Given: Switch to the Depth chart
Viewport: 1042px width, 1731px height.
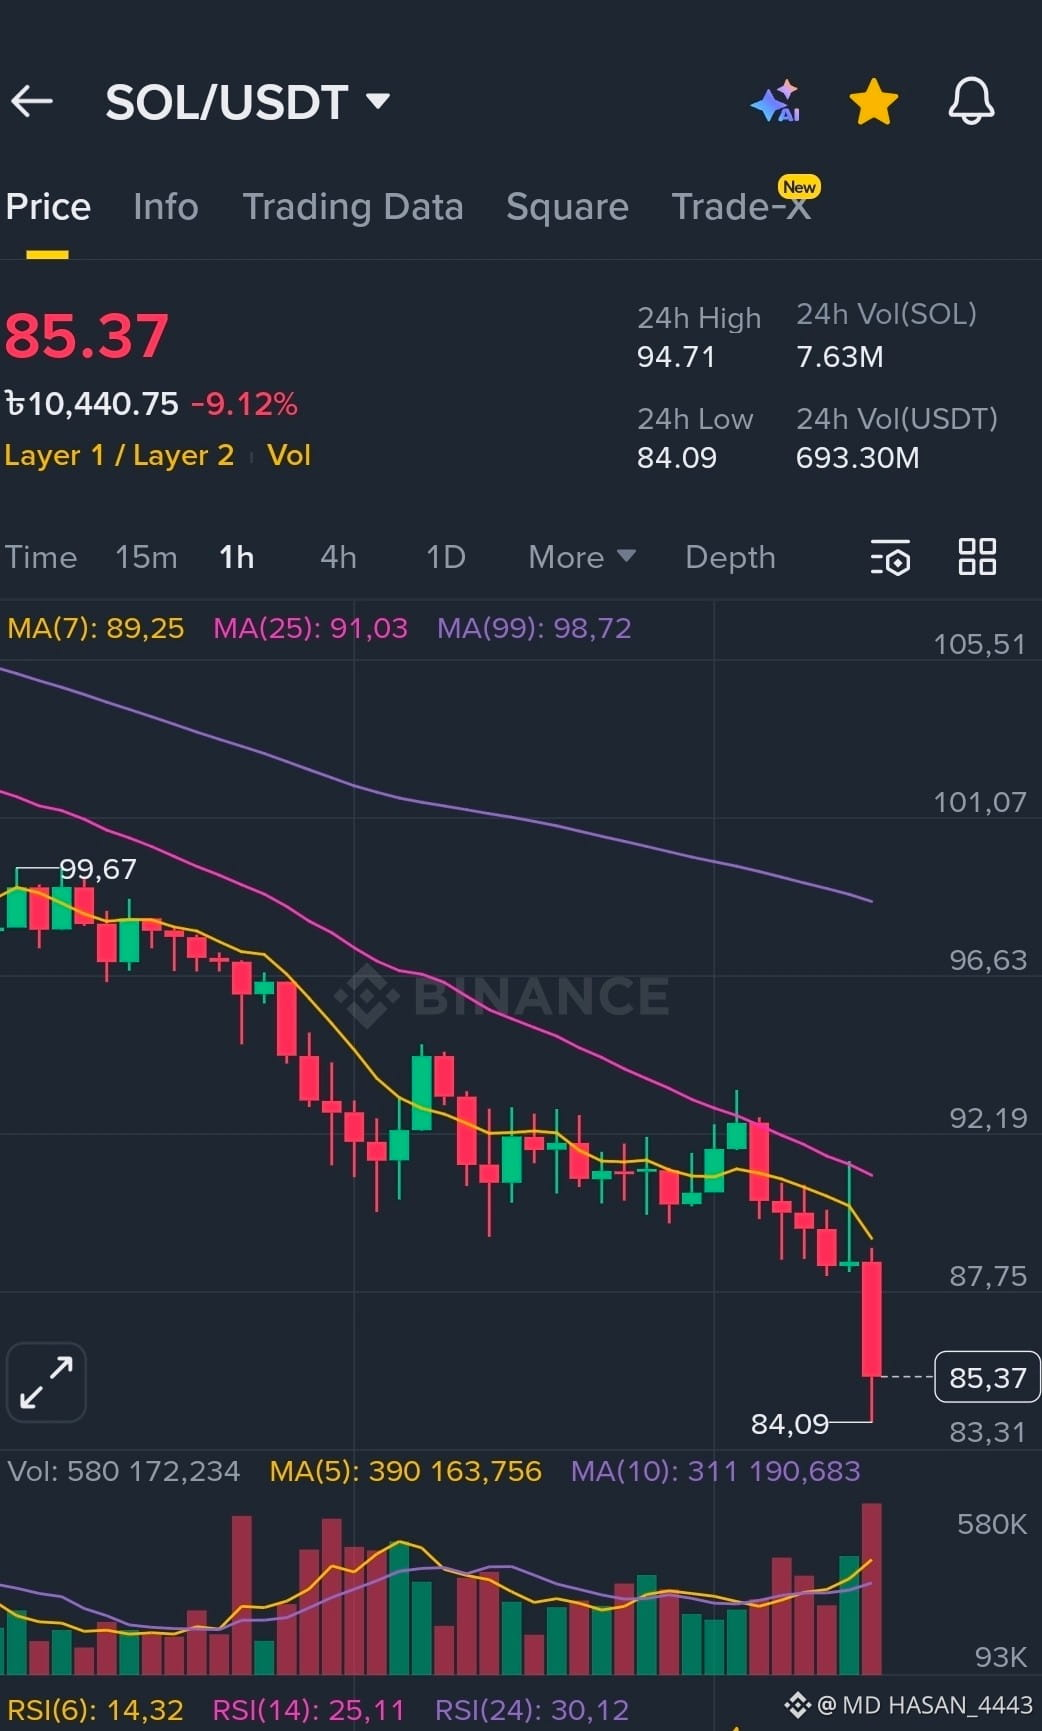Looking at the screenshot, I should (730, 557).
